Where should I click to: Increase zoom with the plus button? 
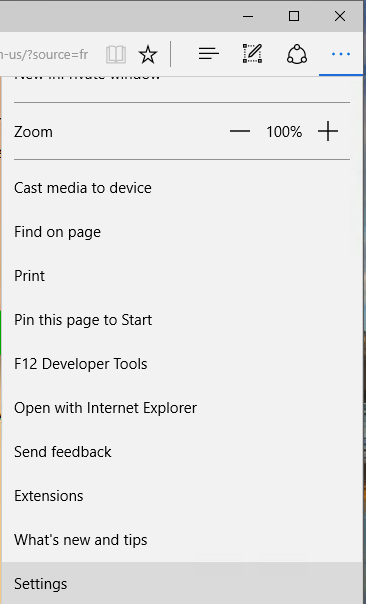pyautogui.click(x=328, y=132)
